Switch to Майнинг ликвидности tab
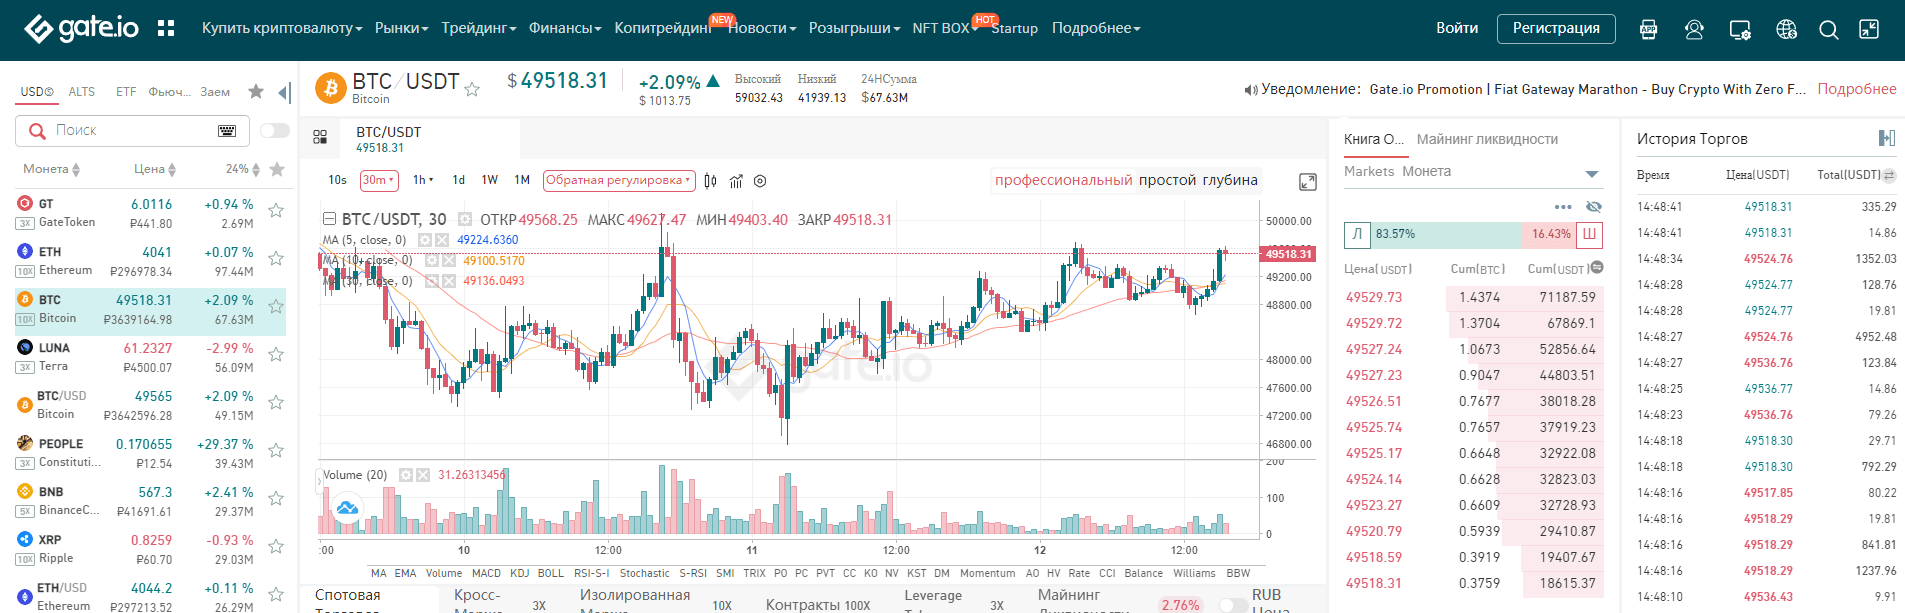1905x613 pixels. [1487, 139]
